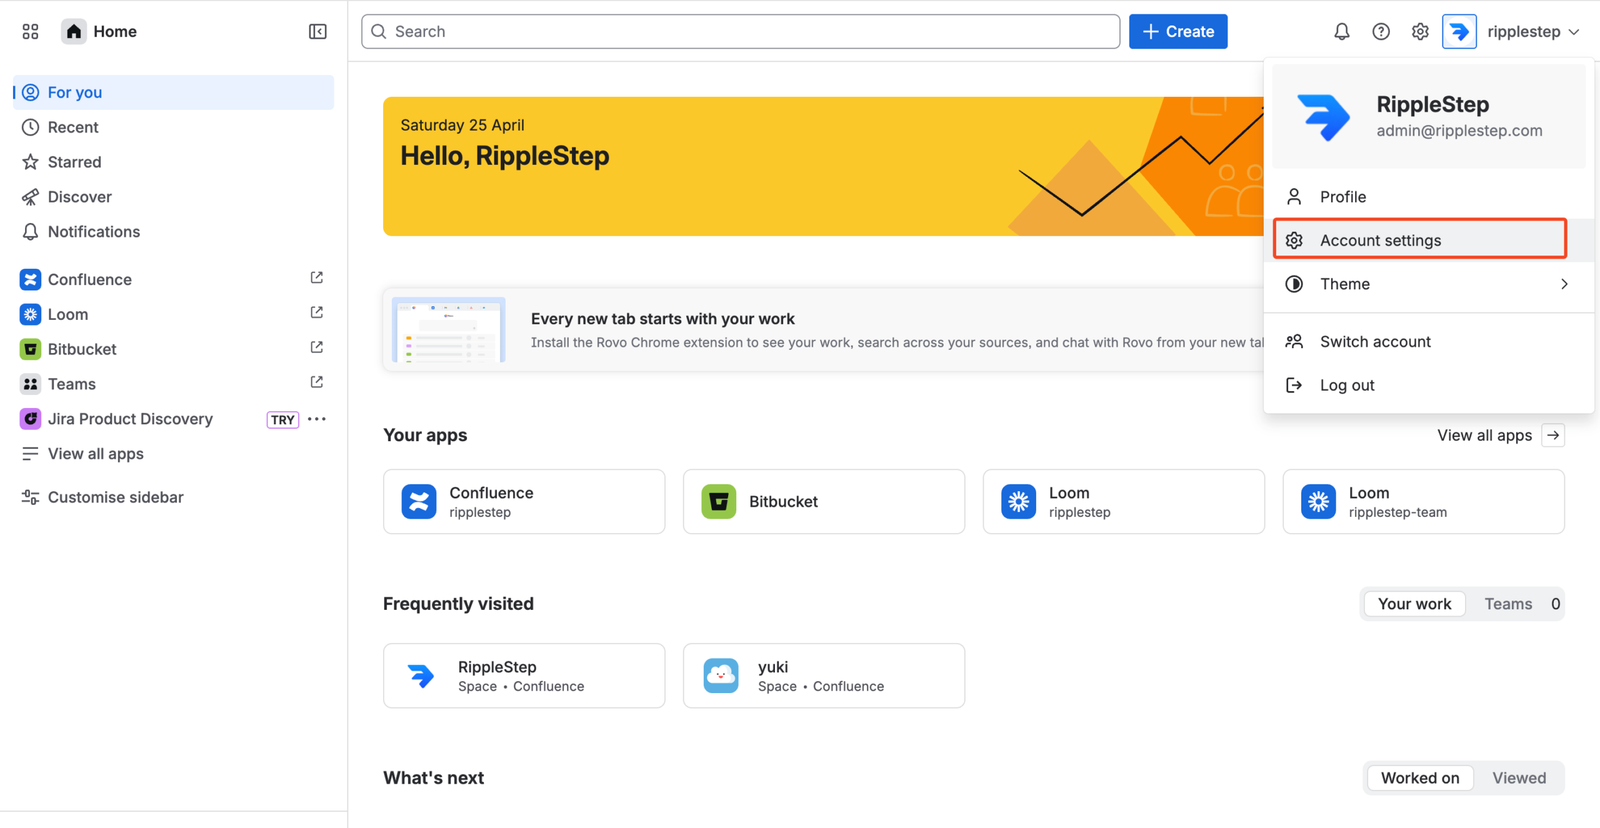Expand the Theme submenu chevron

point(1564,284)
